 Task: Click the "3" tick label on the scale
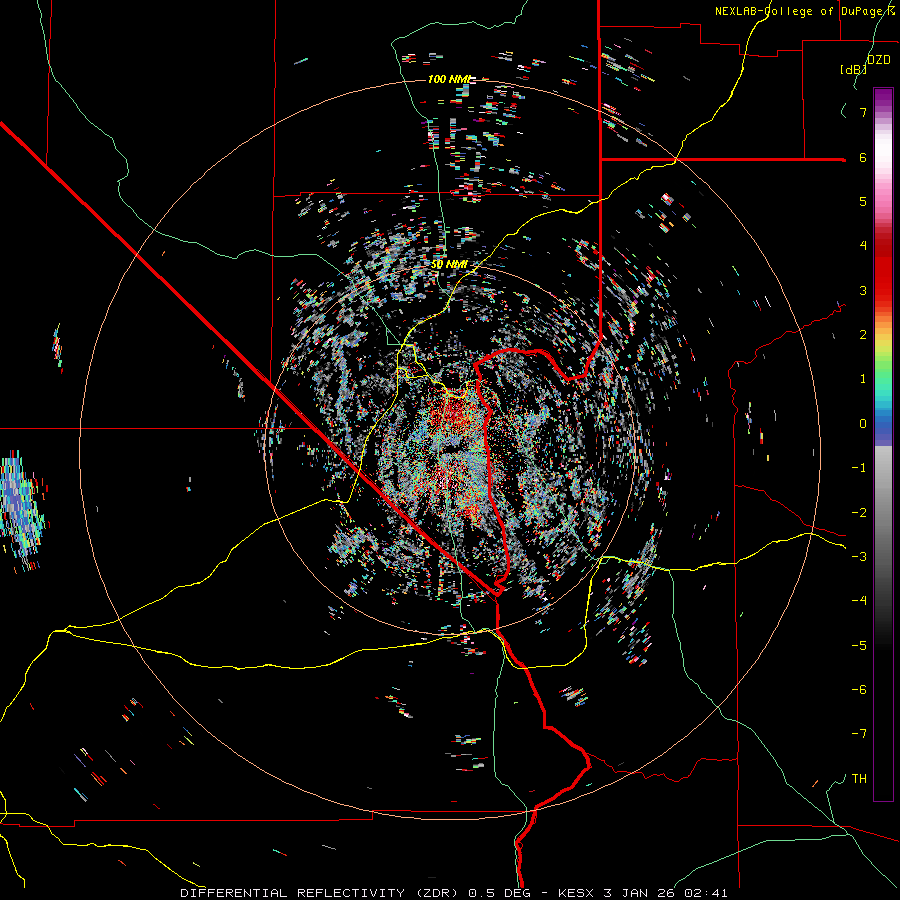[x=863, y=290]
